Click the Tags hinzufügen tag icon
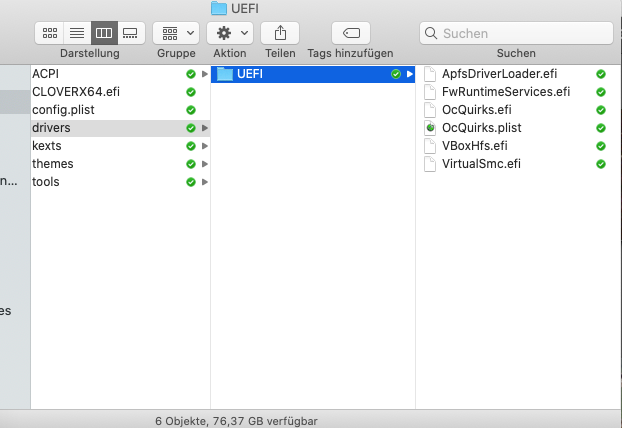Viewport: 622px width, 428px height. (x=351, y=33)
